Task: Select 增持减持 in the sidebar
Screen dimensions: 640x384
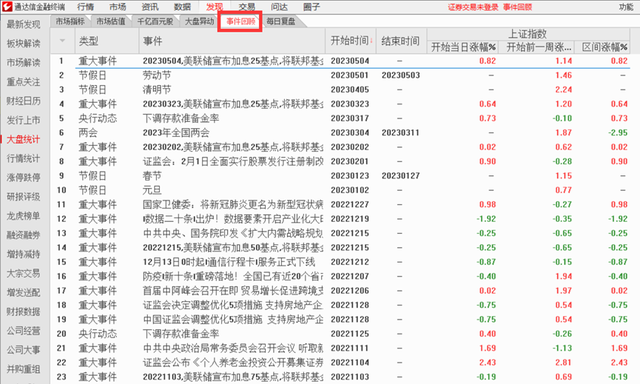Action: [23, 255]
